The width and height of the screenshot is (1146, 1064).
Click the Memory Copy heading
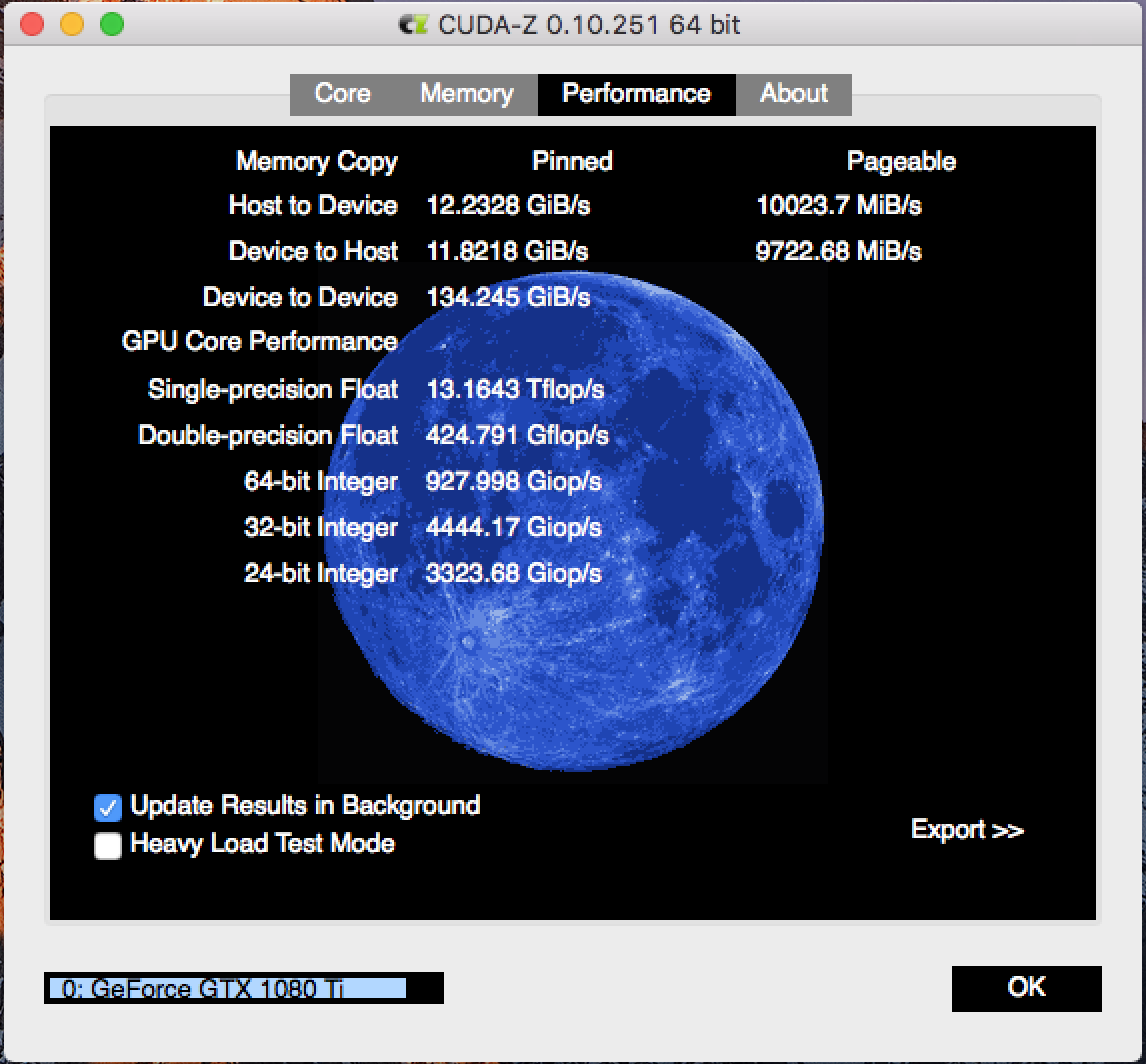pos(316,162)
